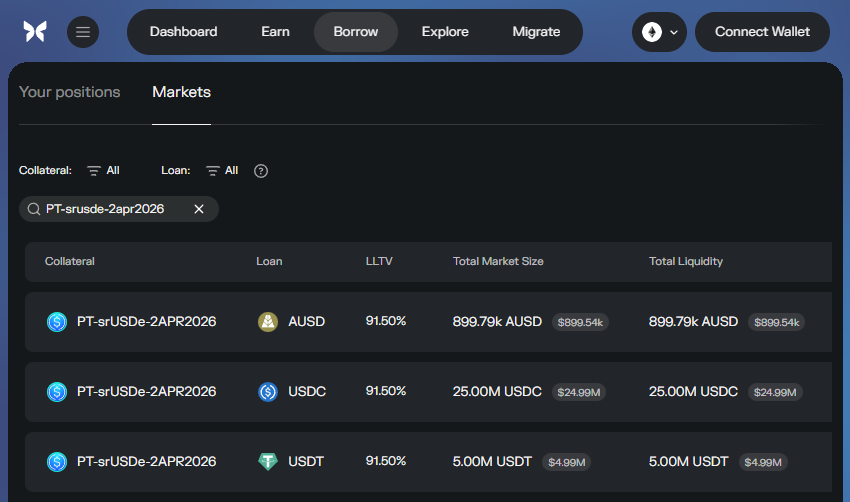The width and height of the screenshot is (850, 502).
Task: Sort by the Collateral column header
Action: [x=69, y=261]
